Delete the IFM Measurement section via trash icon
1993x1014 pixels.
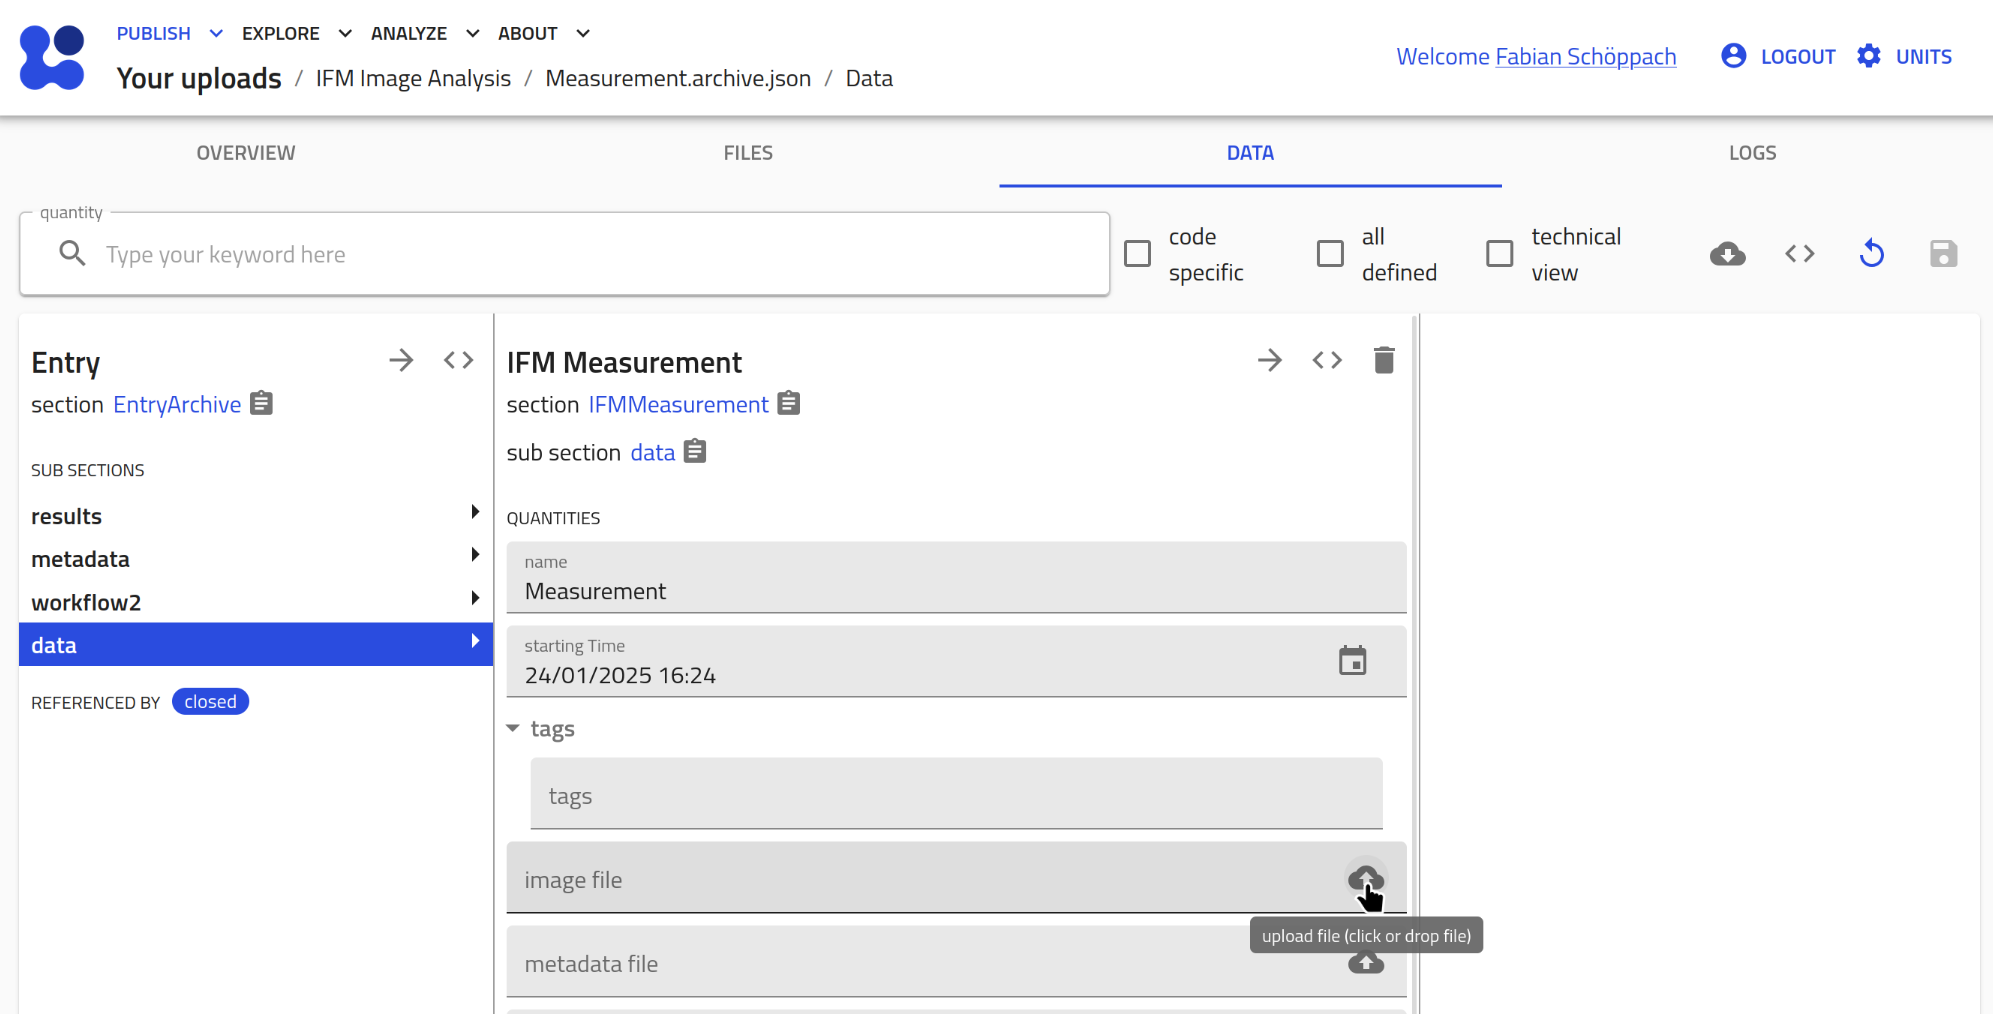point(1383,360)
